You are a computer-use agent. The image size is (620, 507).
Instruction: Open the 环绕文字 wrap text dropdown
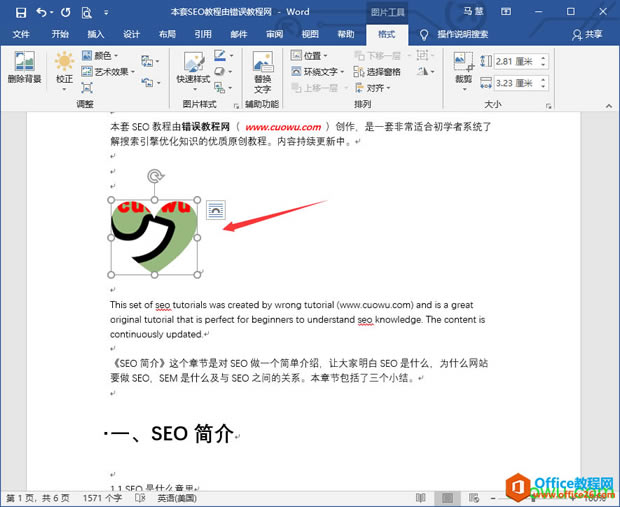coord(318,72)
